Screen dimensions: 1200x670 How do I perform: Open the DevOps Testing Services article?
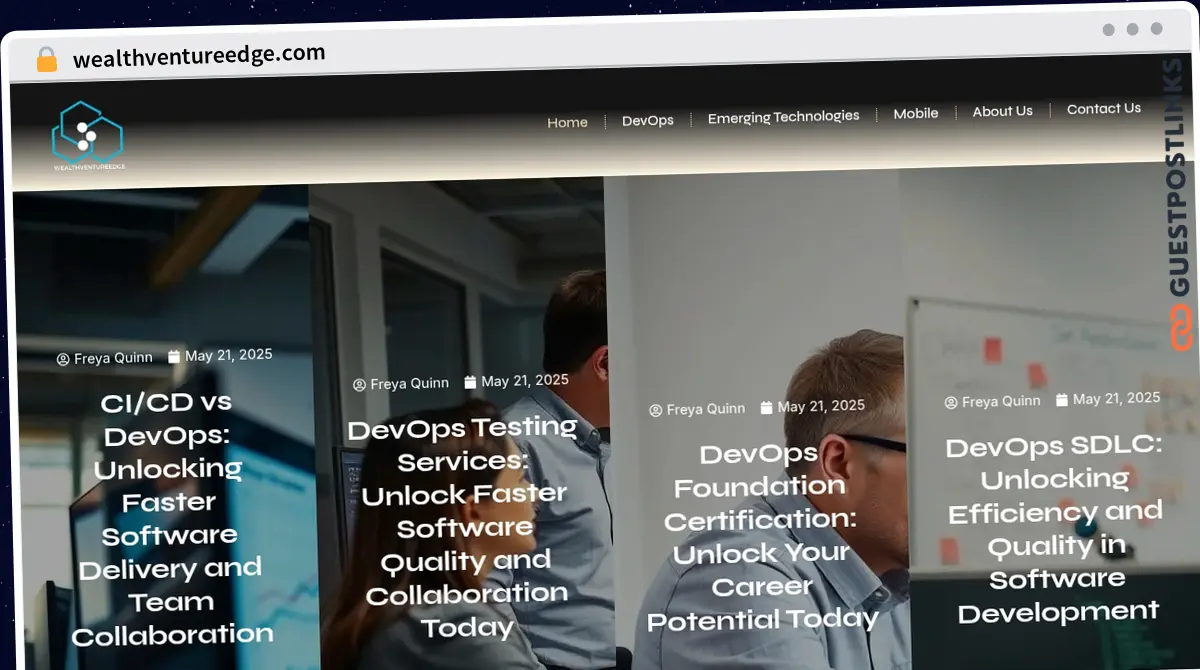(464, 528)
